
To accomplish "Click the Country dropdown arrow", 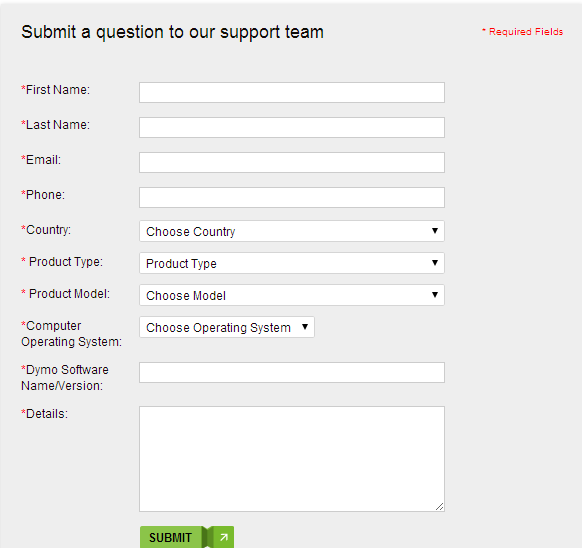I will pyautogui.click(x=435, y=231).
